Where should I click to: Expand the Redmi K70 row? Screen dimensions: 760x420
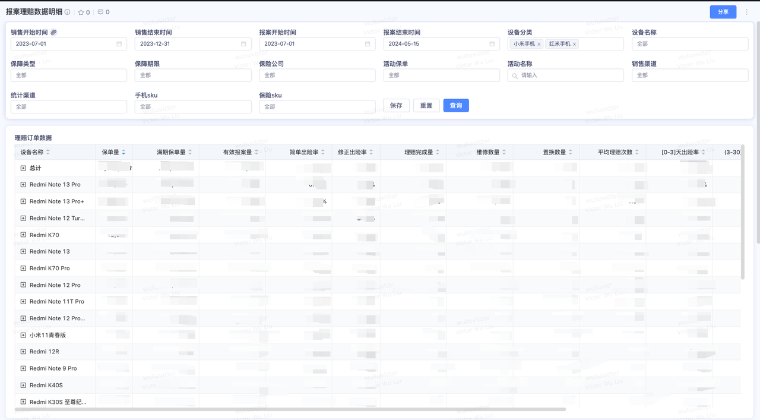(23, 235)
